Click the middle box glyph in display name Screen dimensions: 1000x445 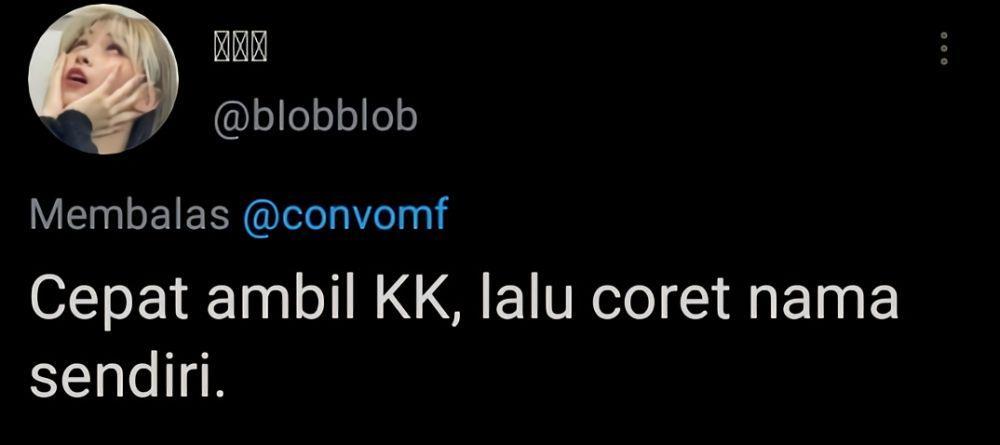tap(239, 47)
